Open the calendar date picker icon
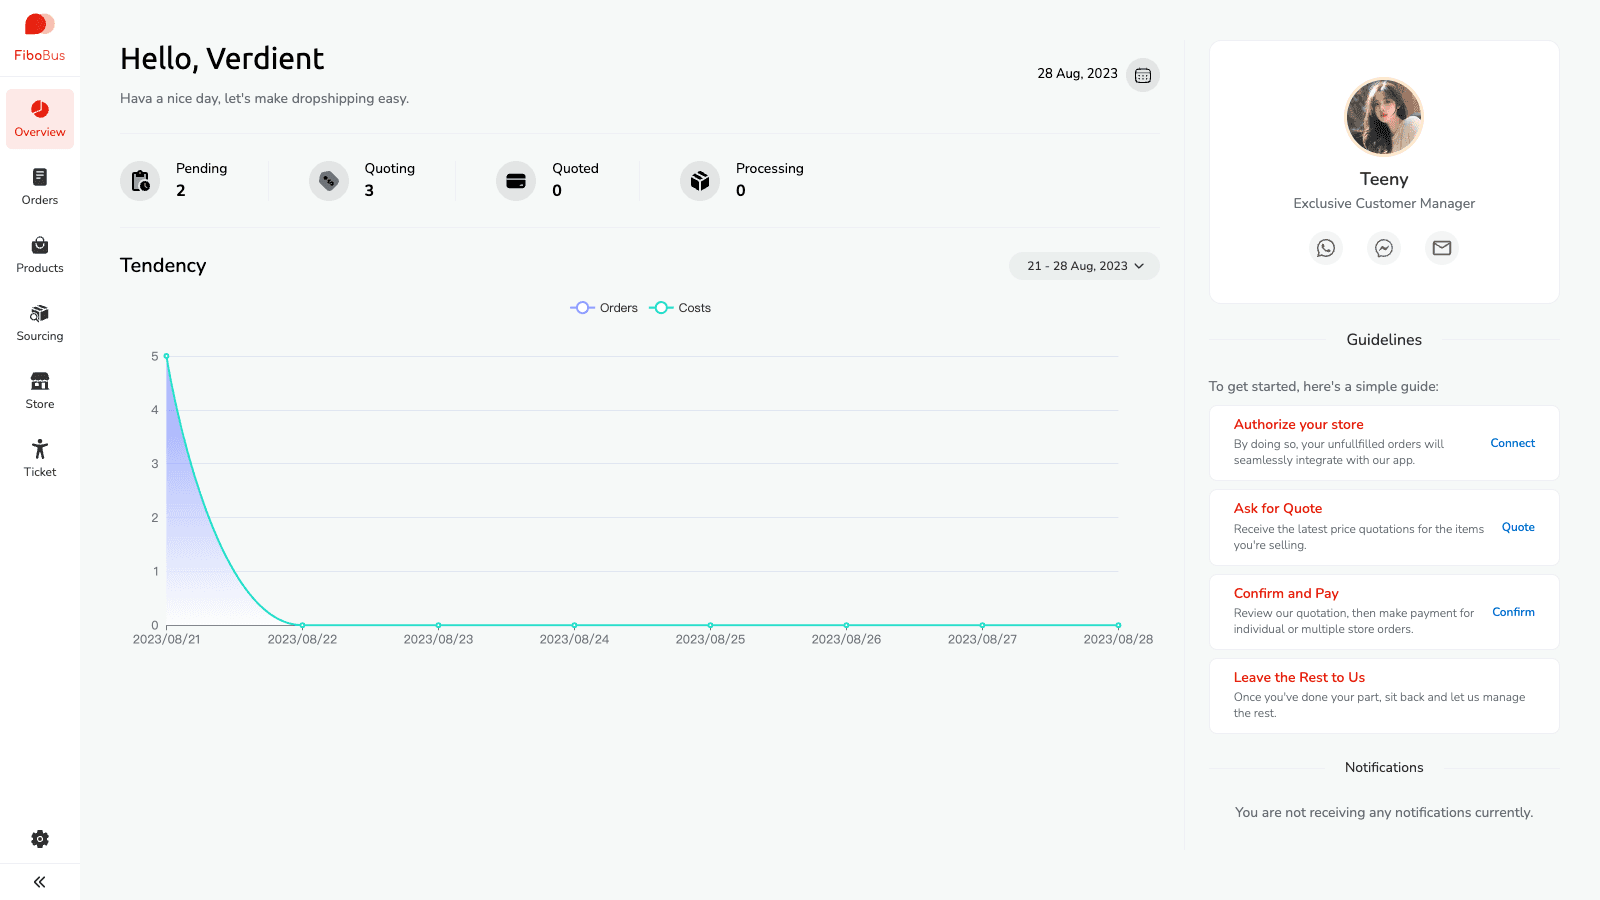This screenshot has height=900, width=1600. 1142,75
